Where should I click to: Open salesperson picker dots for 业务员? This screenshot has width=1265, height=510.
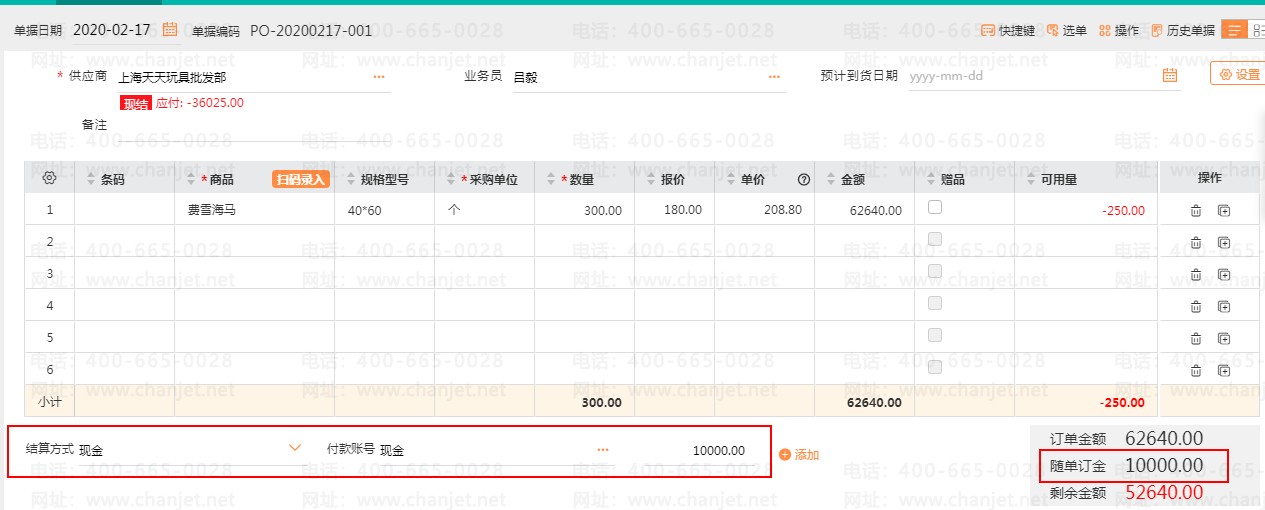coord(774,76)
